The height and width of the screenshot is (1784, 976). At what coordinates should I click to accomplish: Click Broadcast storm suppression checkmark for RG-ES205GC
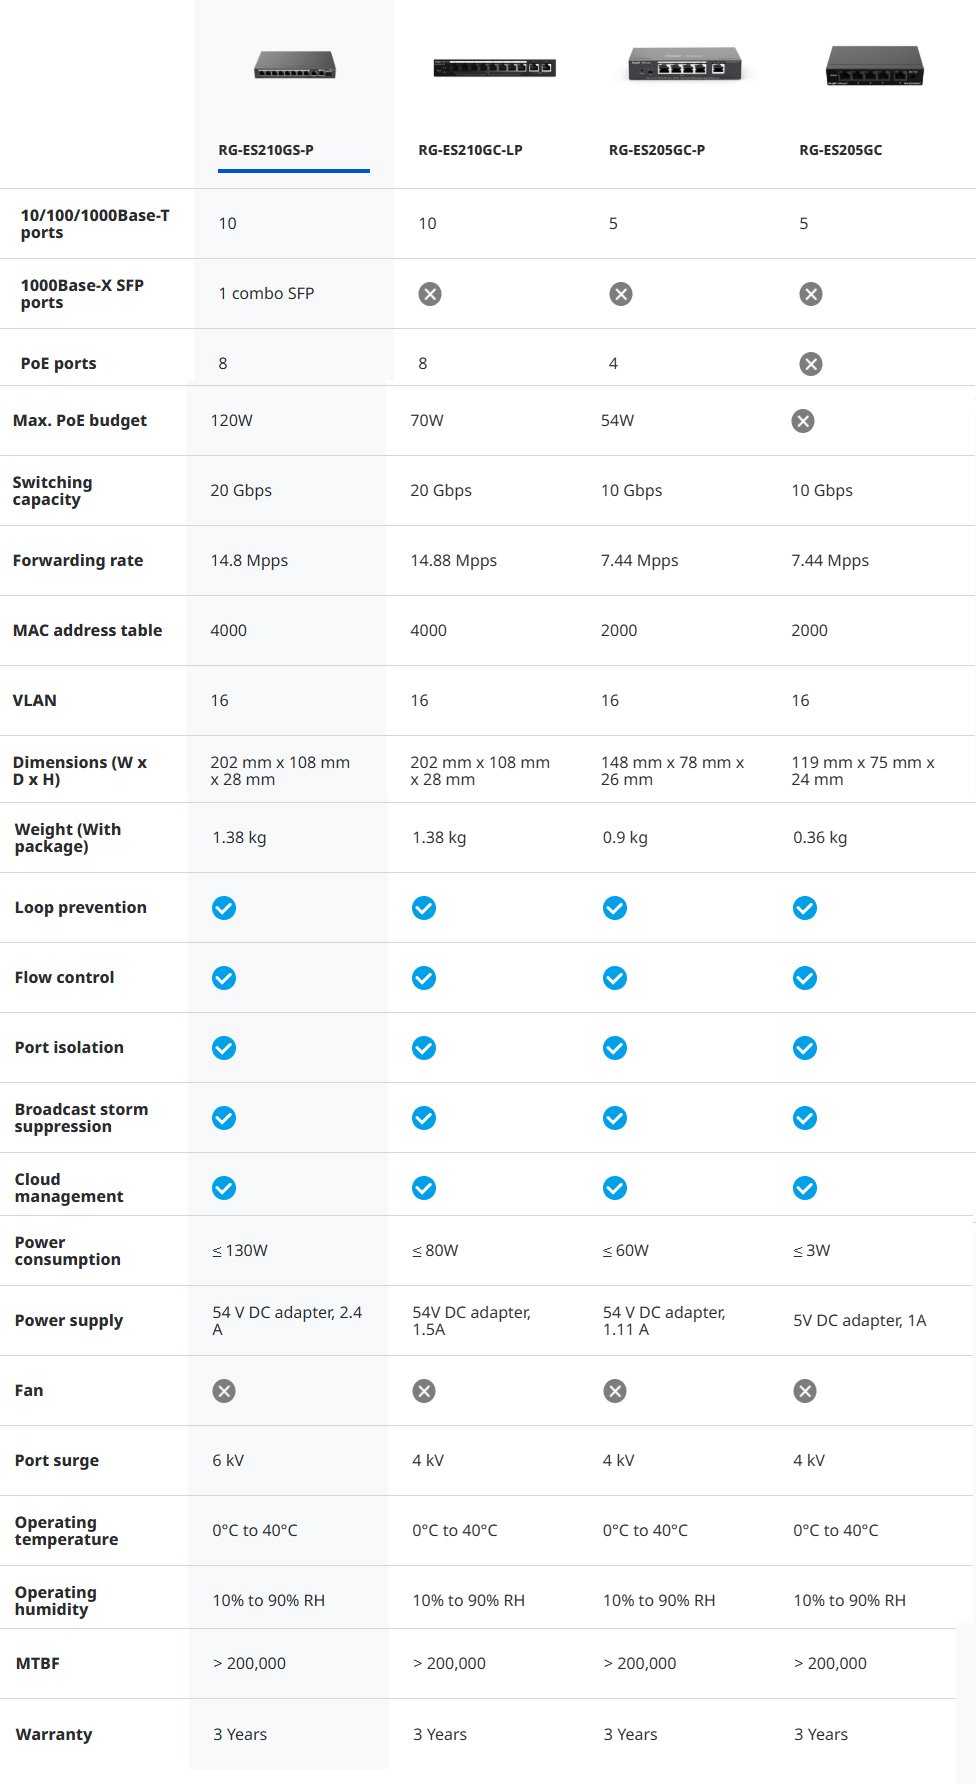click(x=805, y=1118)
